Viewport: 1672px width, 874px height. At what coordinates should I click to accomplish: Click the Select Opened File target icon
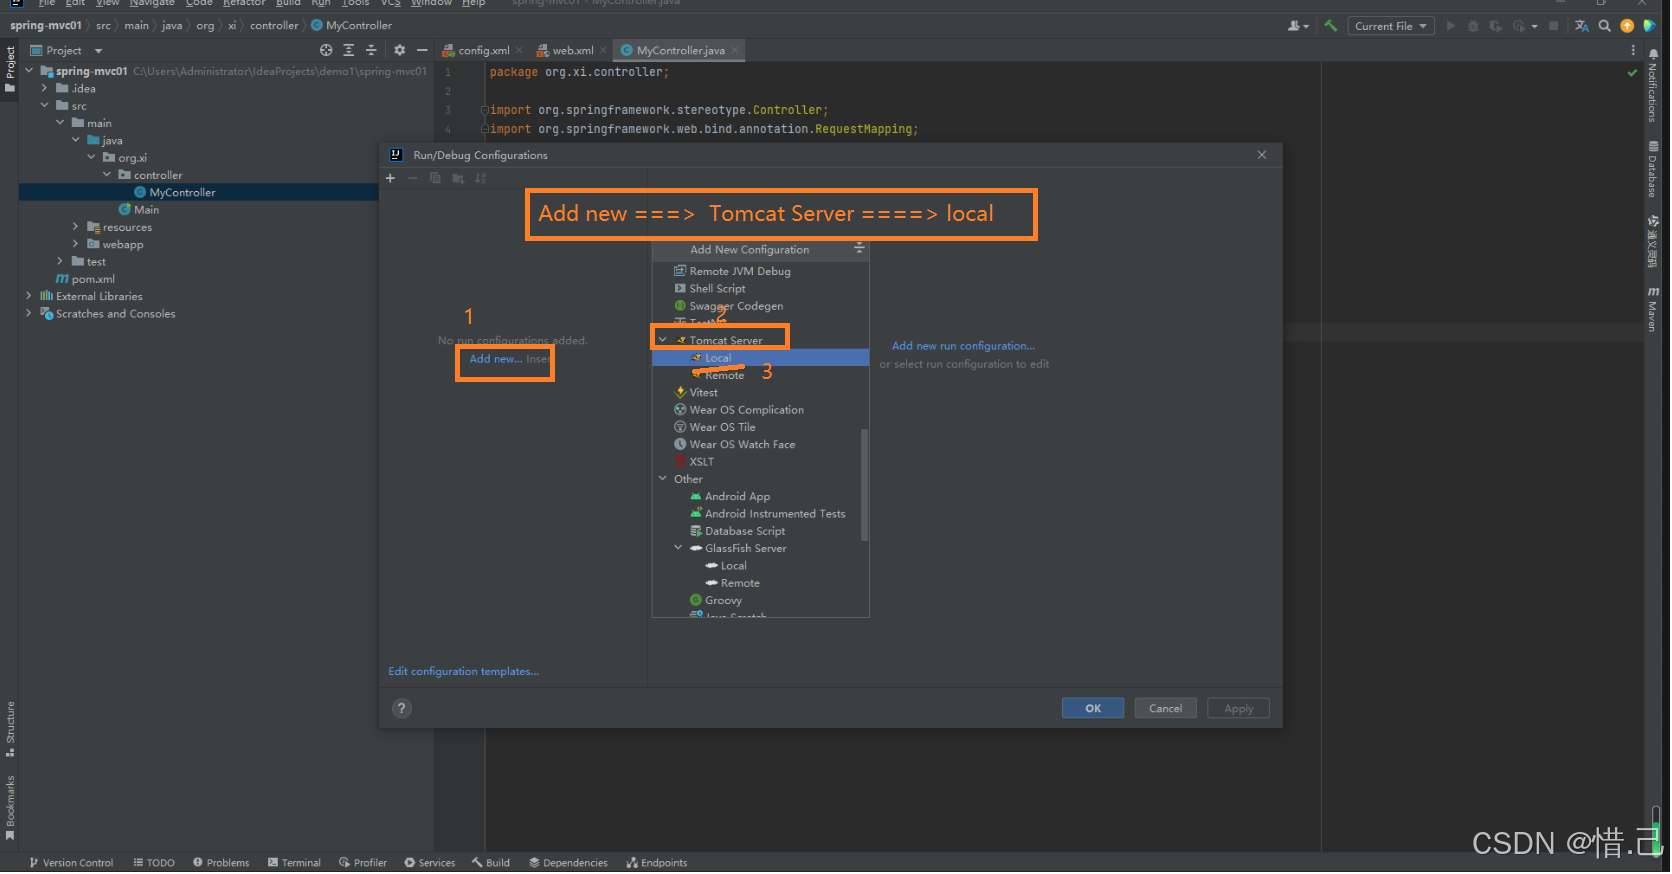[x=326, y=50]
